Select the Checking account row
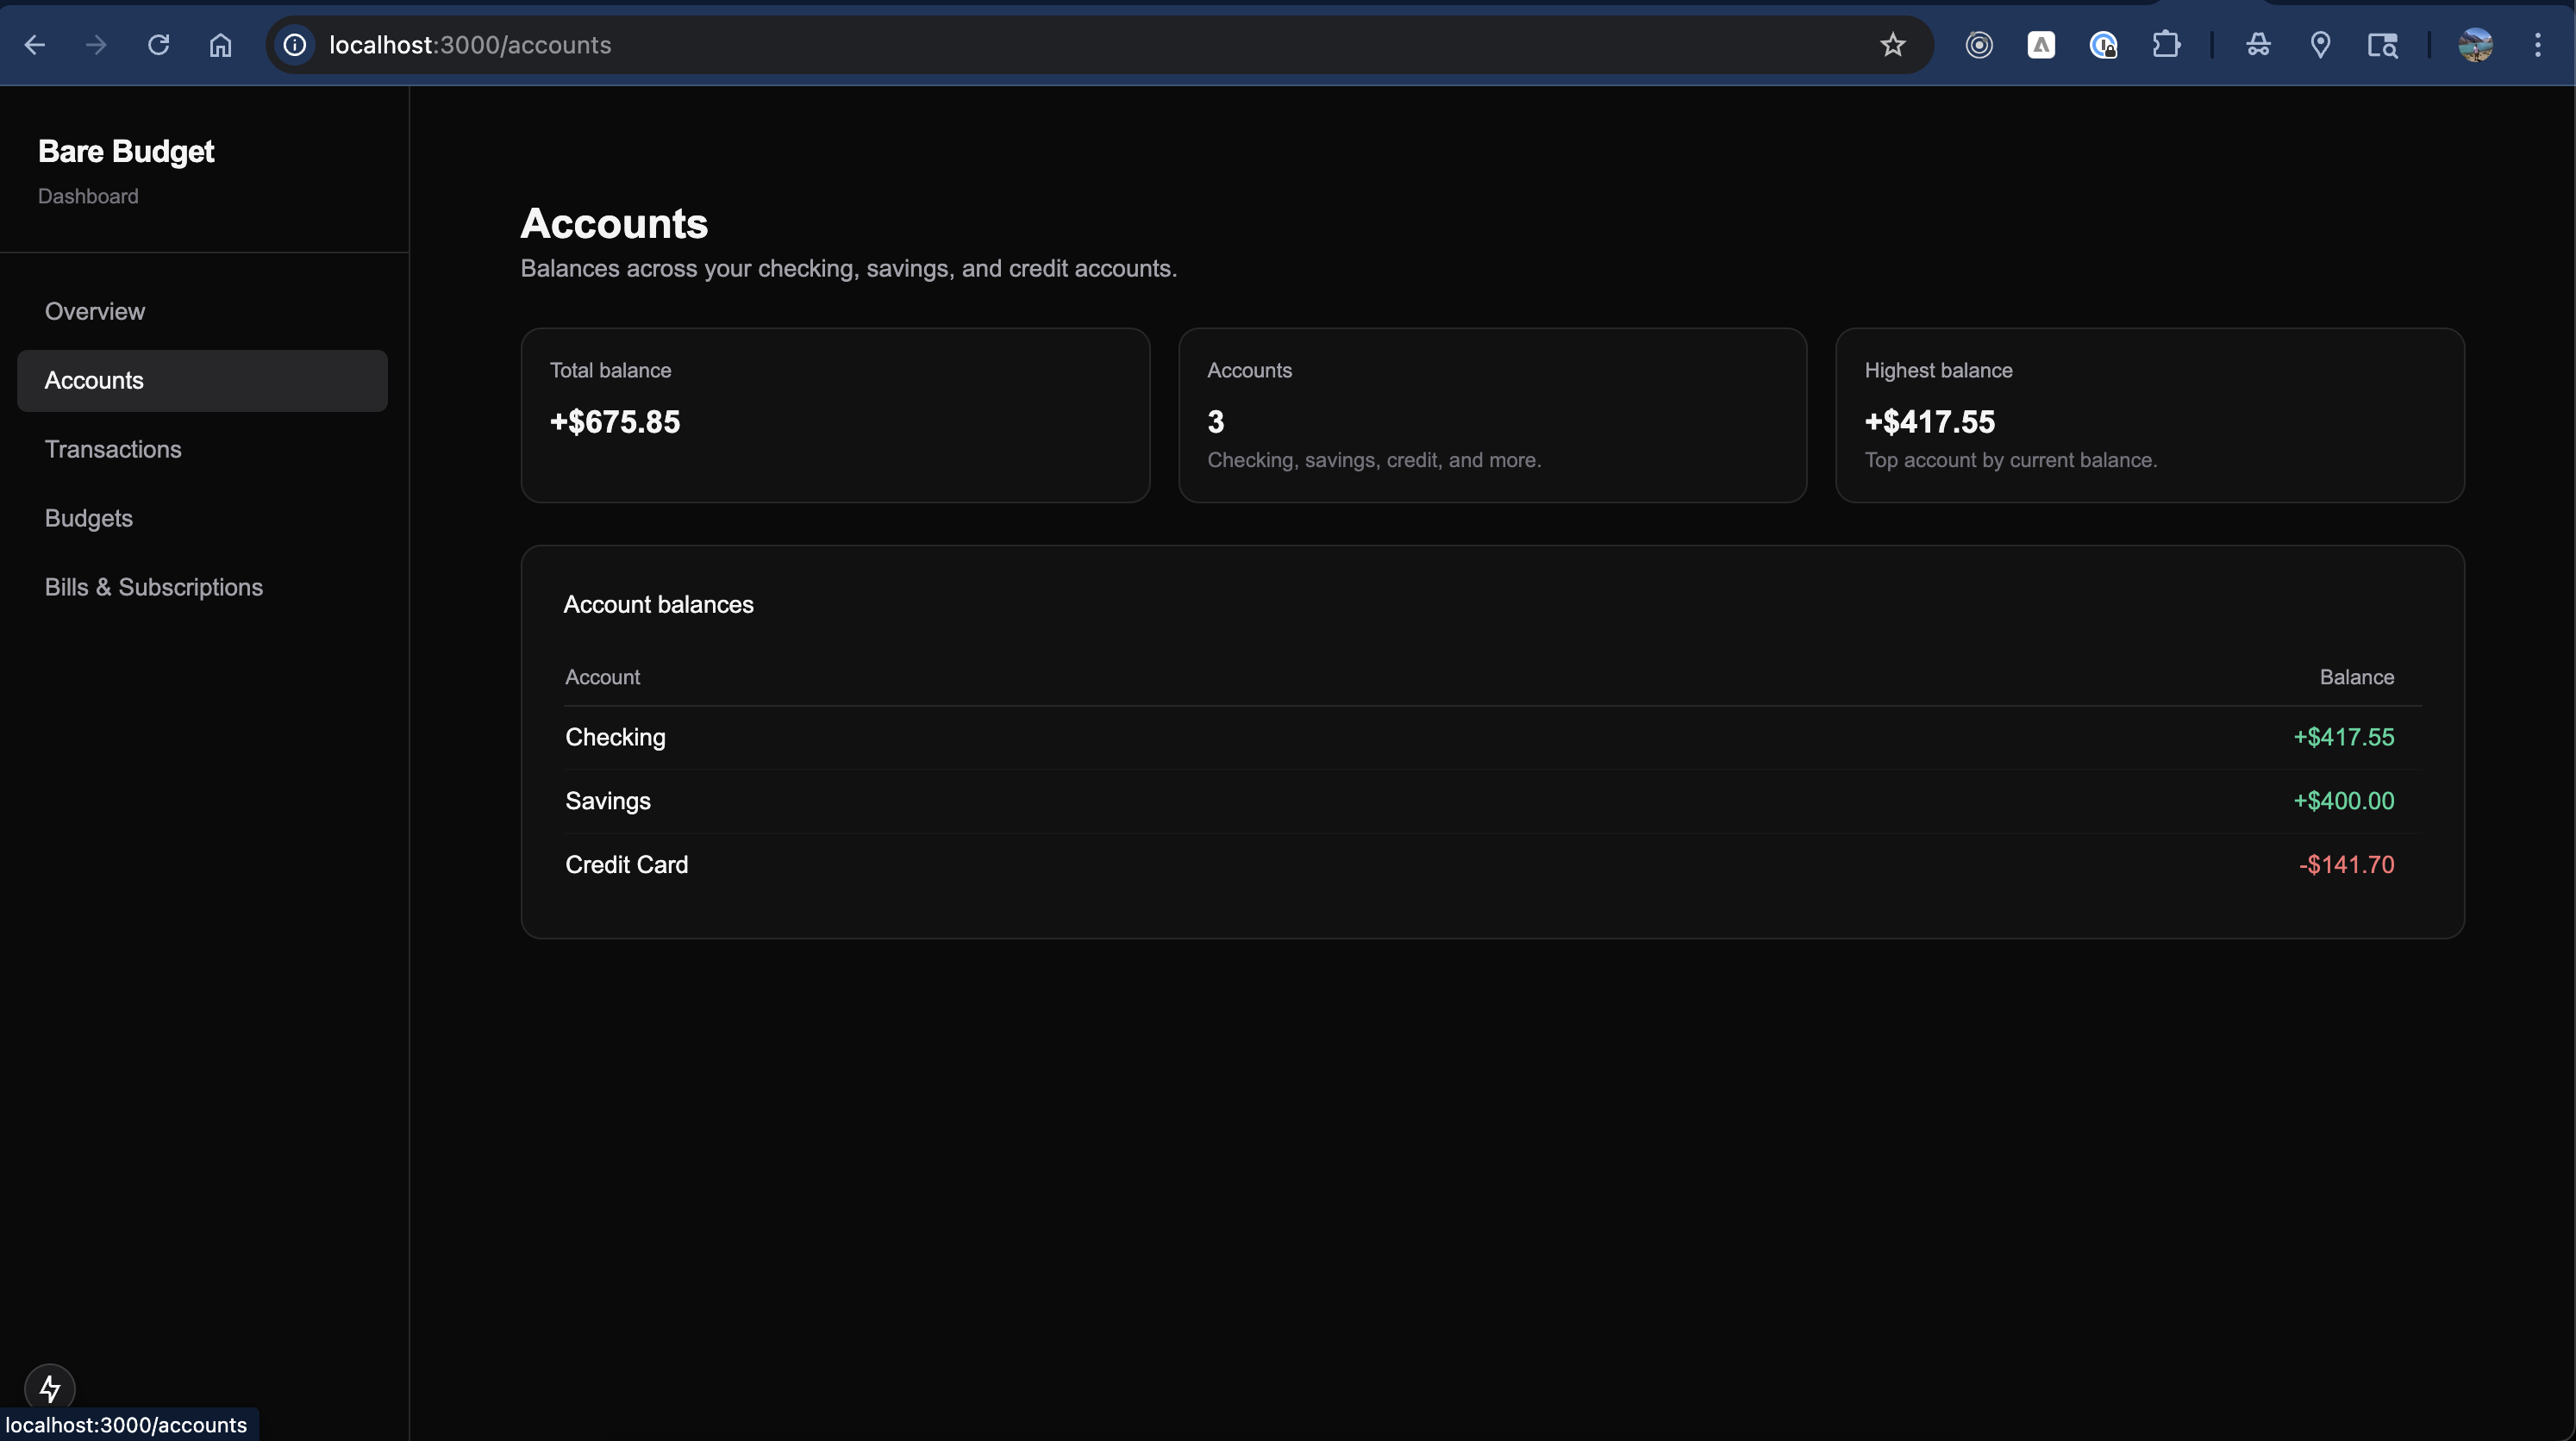The image size is (2576, 1441). (x=615, y=737)
